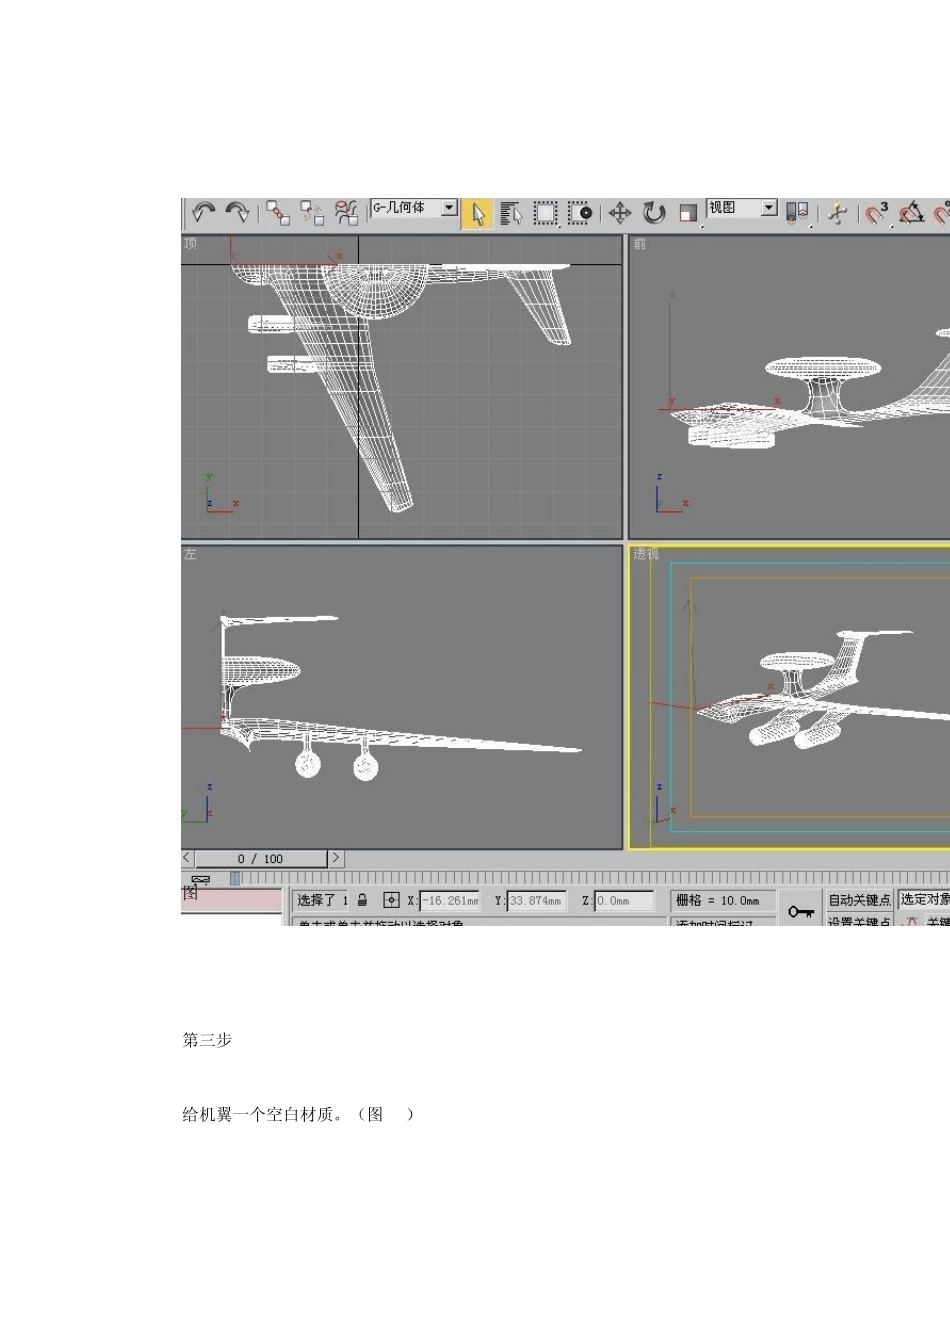
Task: Click the Undo arrow icon
Action: [x=204, y=212]
